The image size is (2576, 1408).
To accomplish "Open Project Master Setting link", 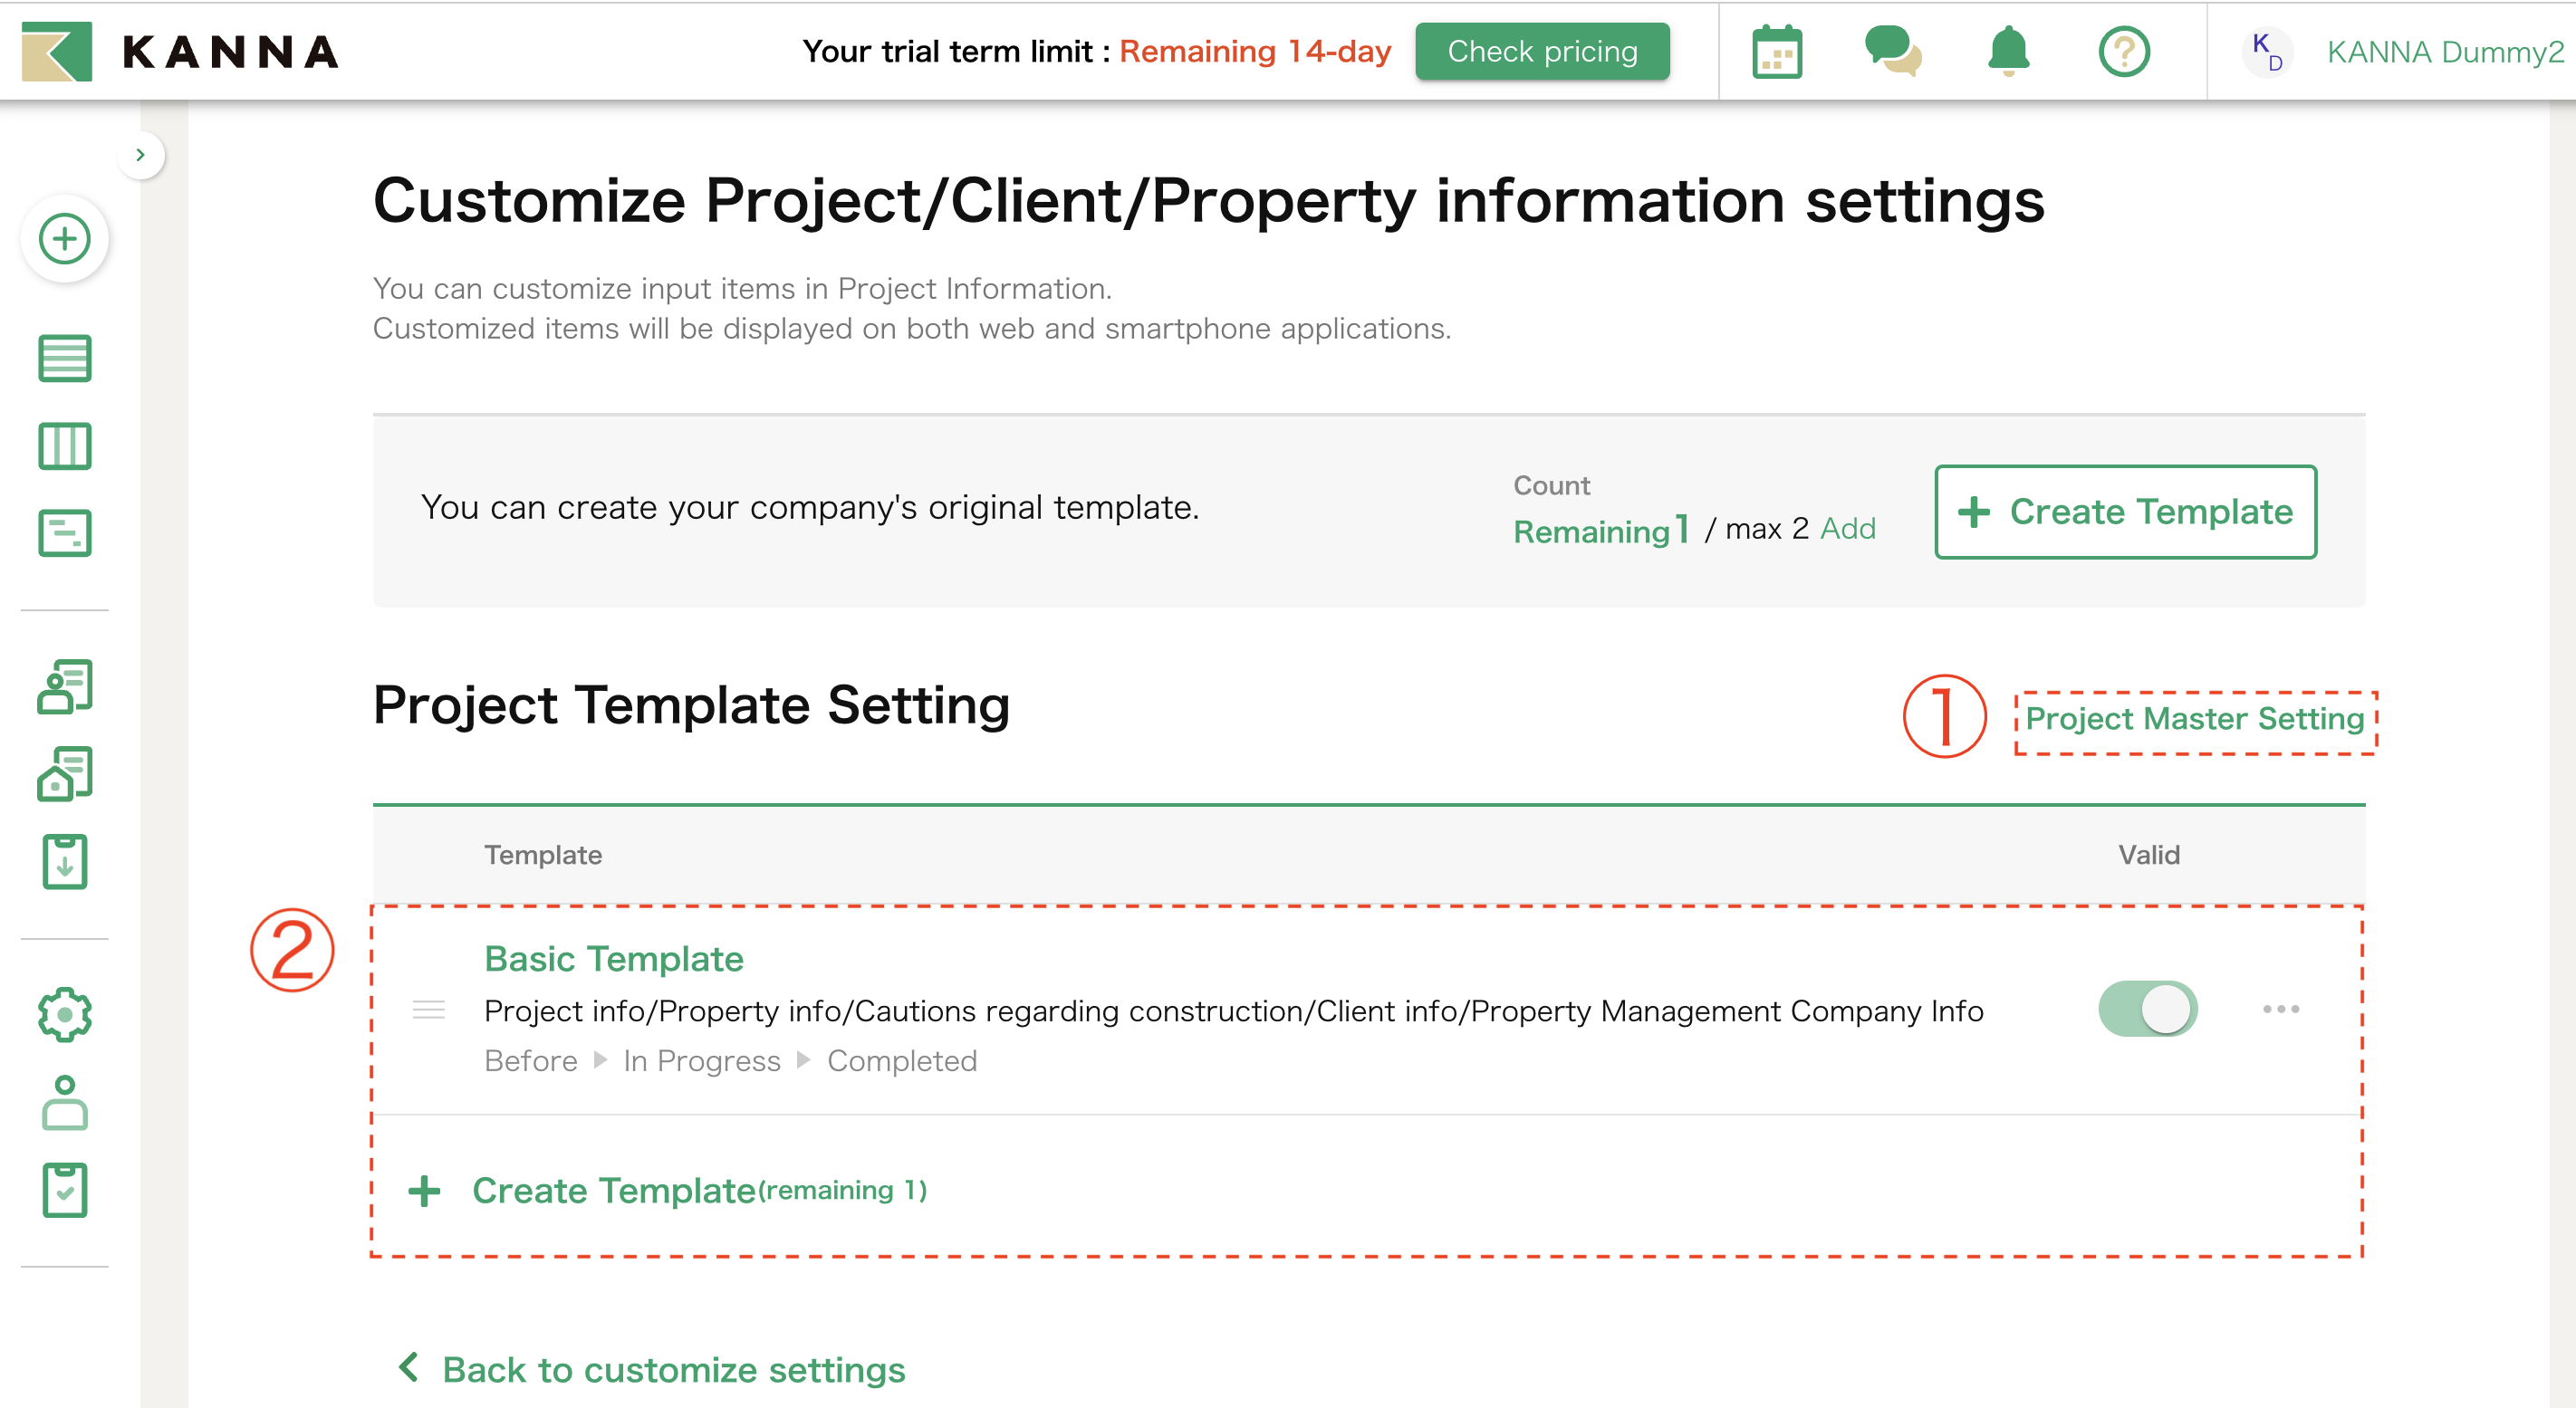I will [x=2194, y=719].
